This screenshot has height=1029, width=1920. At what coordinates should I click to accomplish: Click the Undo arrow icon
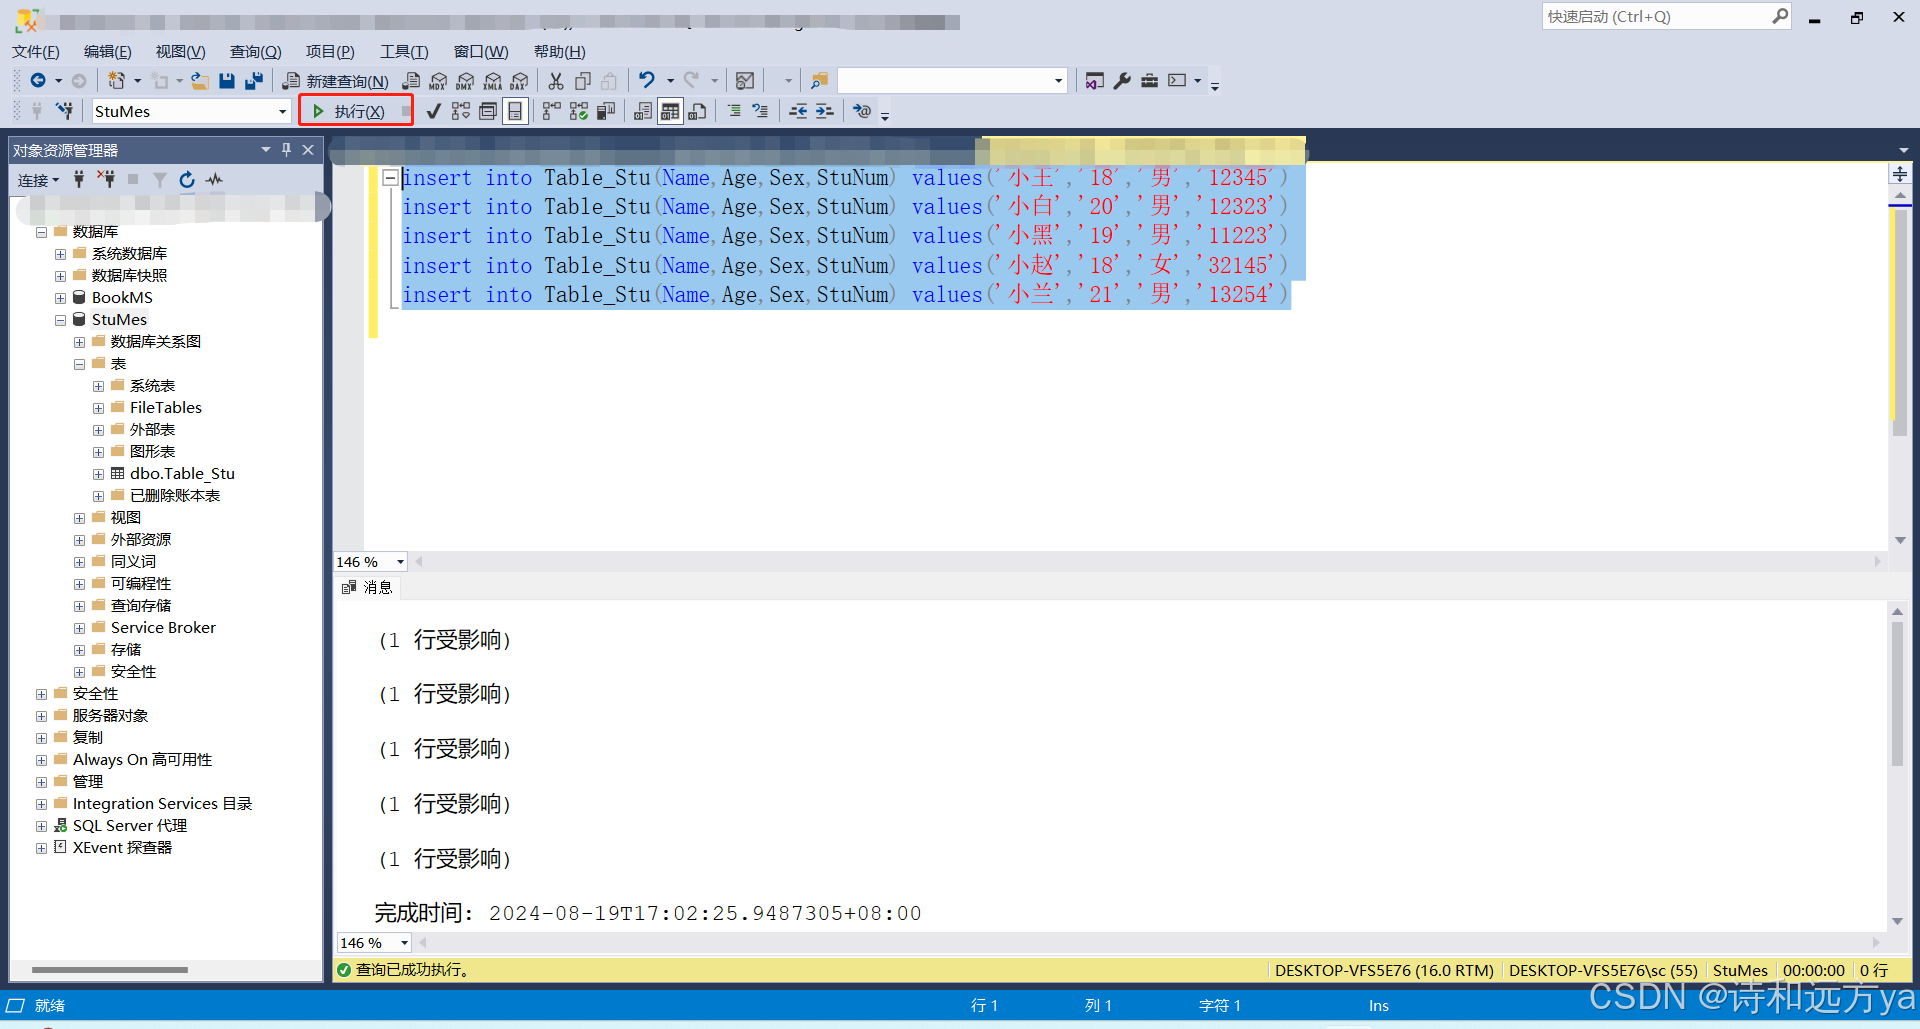coord(647,80)
